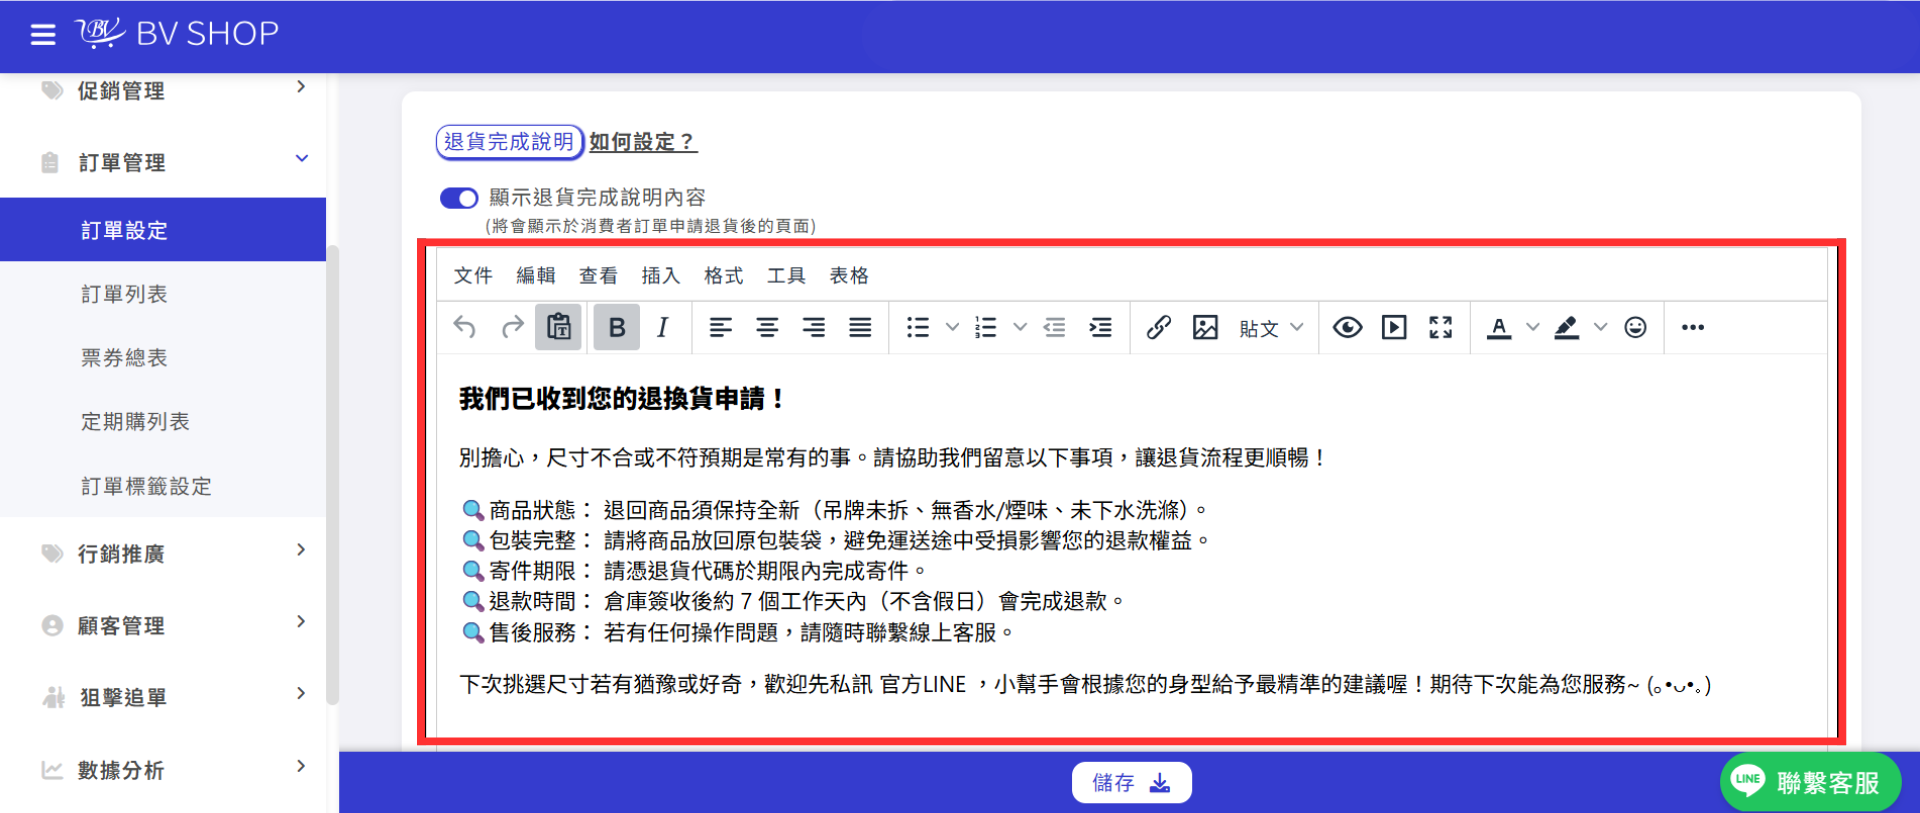Viewport: 1920px width, 813px height.
Task: Insert a numbered list
Action: [x=986, y=327]
